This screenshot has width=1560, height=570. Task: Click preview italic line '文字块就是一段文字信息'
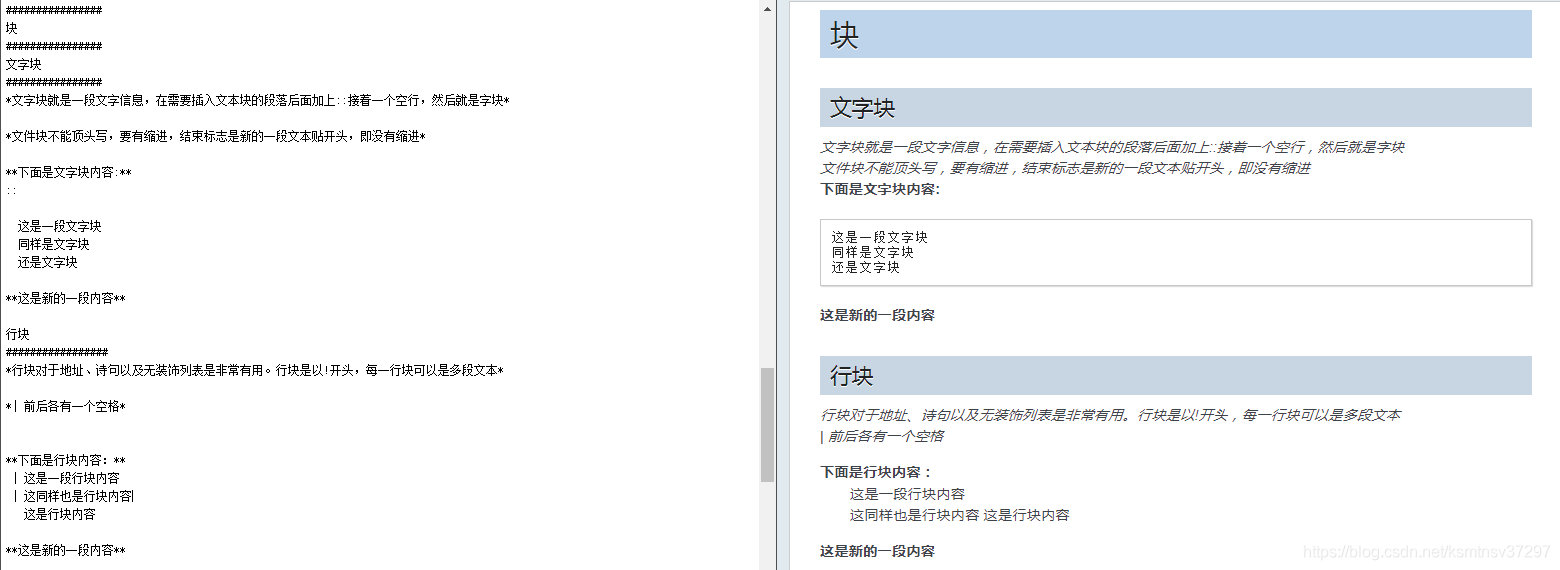pyautogui.click(x=1112, y=147)
